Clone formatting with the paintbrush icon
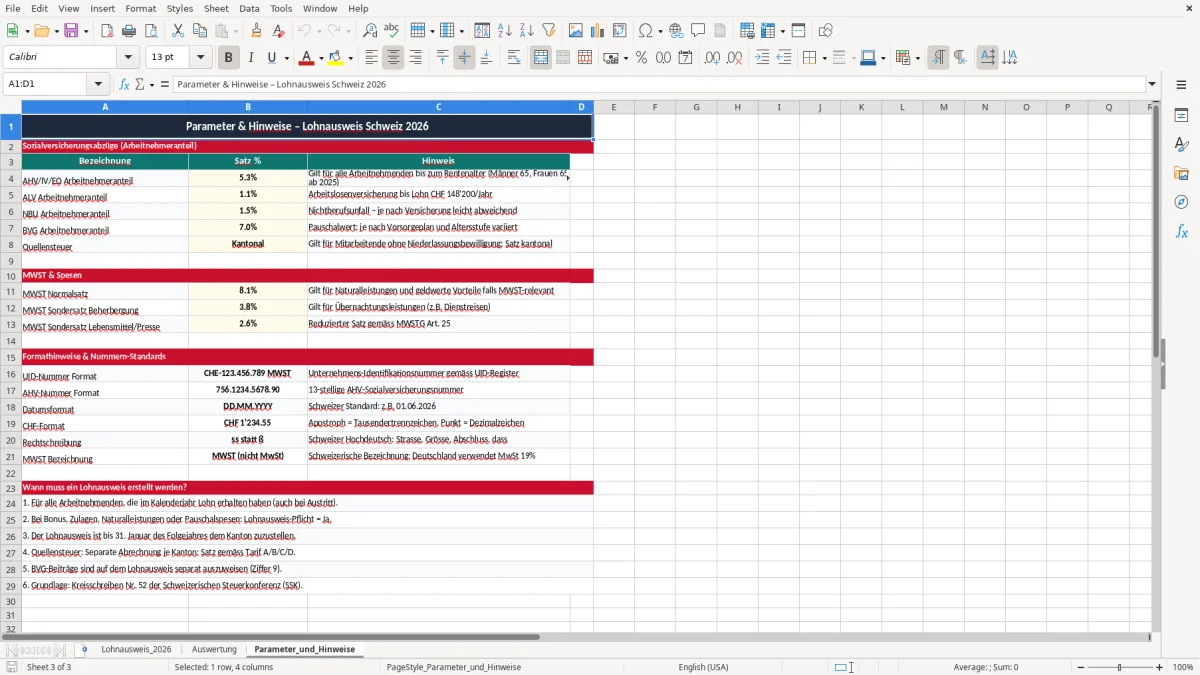 click(x=256, y=31)
